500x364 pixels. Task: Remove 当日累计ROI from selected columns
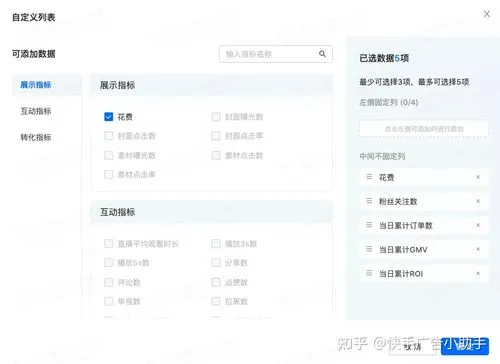coord(478,273)
